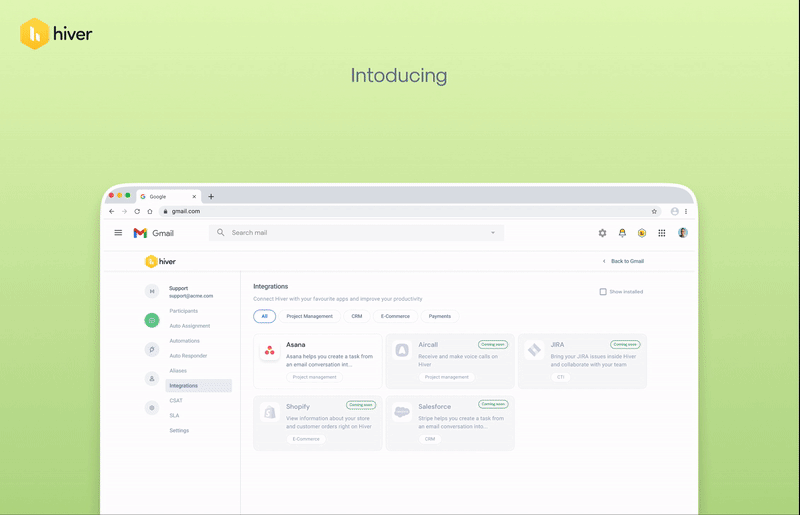Click the Shopify app icon
The width and height of the screenshot is (800, 515).
tap(269, 412)
